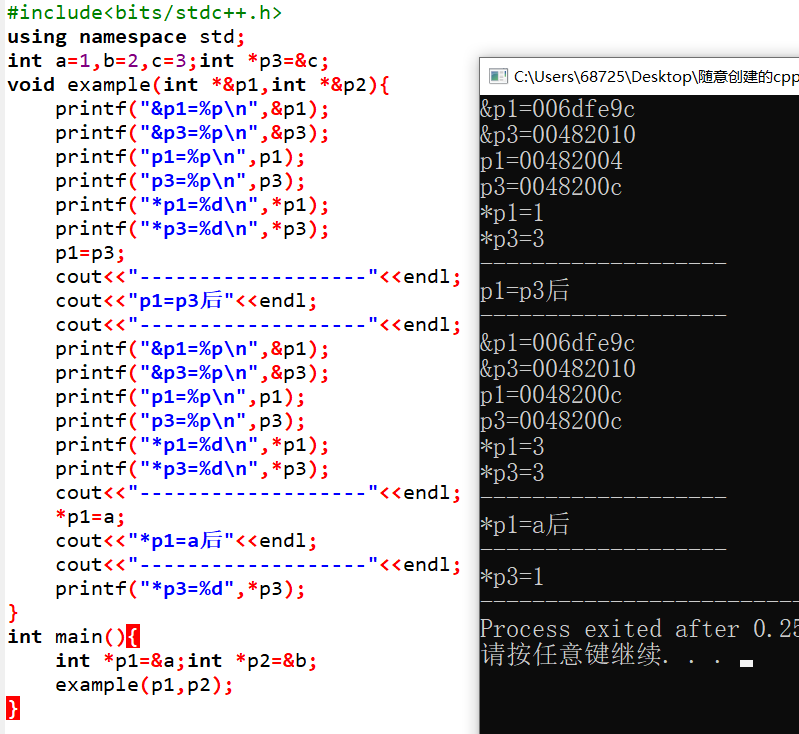
Task: Click console output '*p1=3'
Action: (x=512, y=447)
